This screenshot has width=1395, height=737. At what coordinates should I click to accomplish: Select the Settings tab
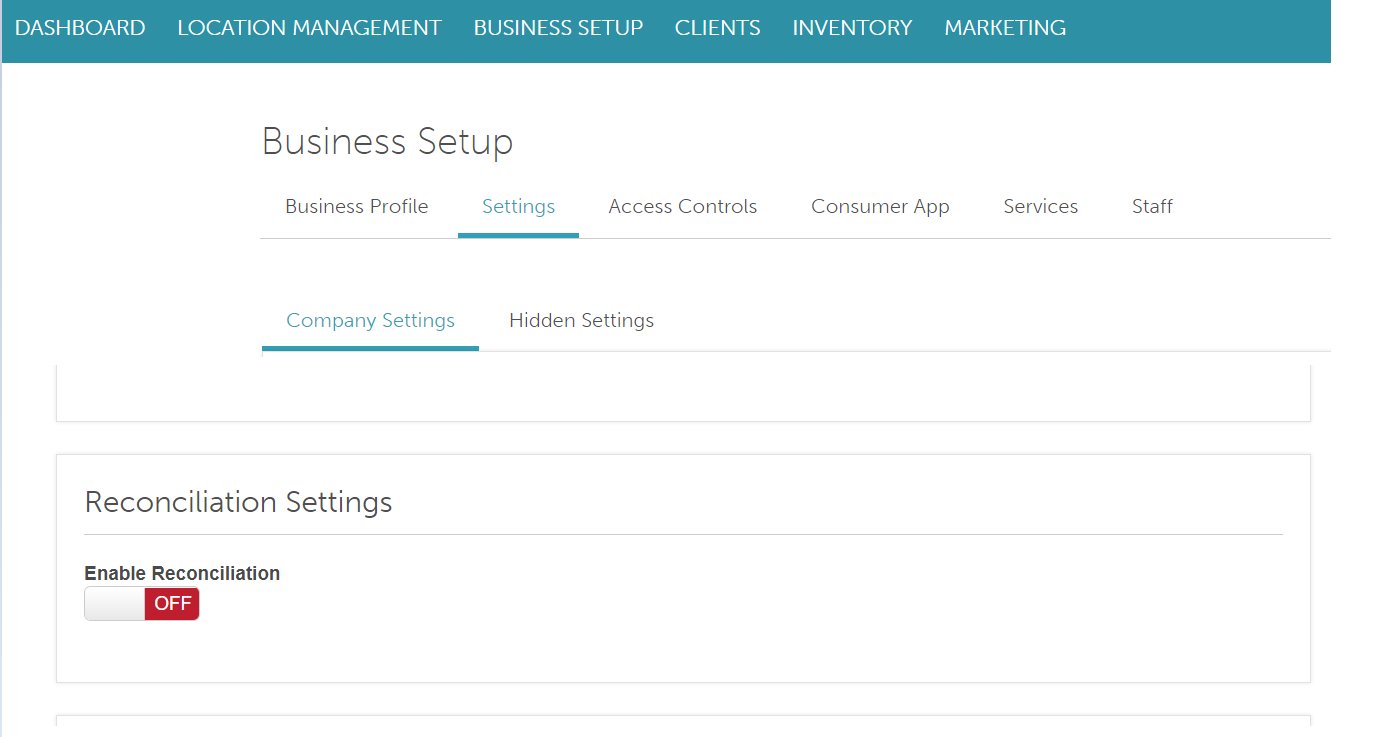click(518, 207)
